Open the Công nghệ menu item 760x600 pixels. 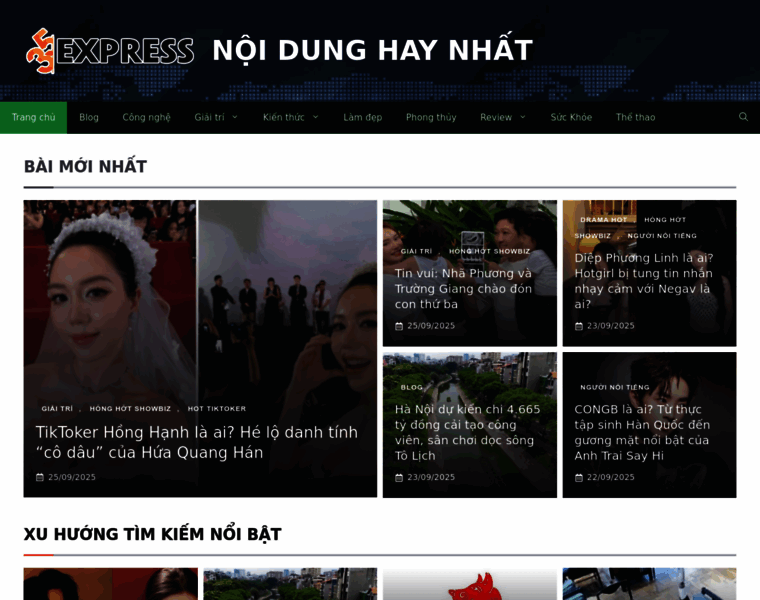[146, 117]
